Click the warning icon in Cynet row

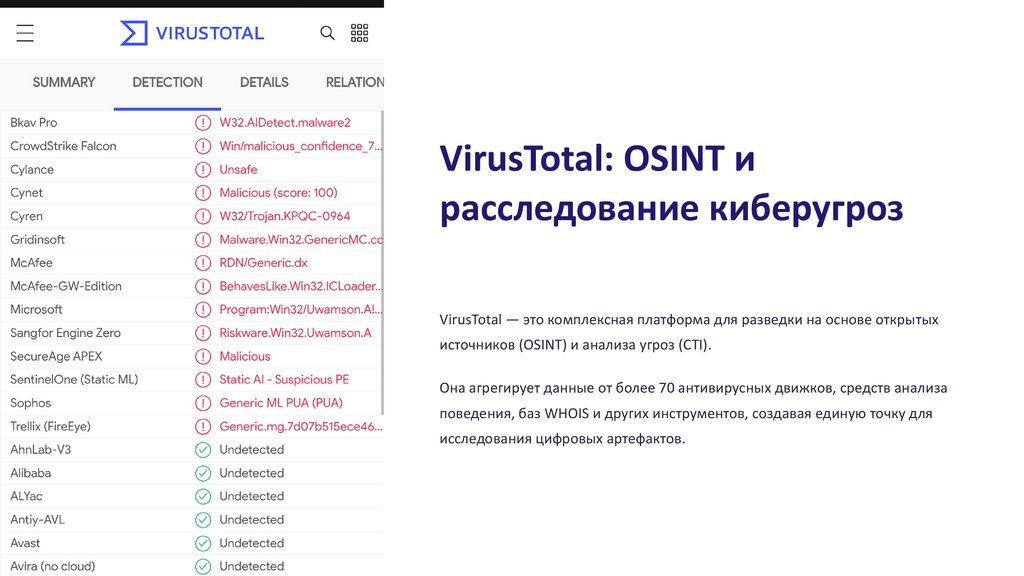203,193
